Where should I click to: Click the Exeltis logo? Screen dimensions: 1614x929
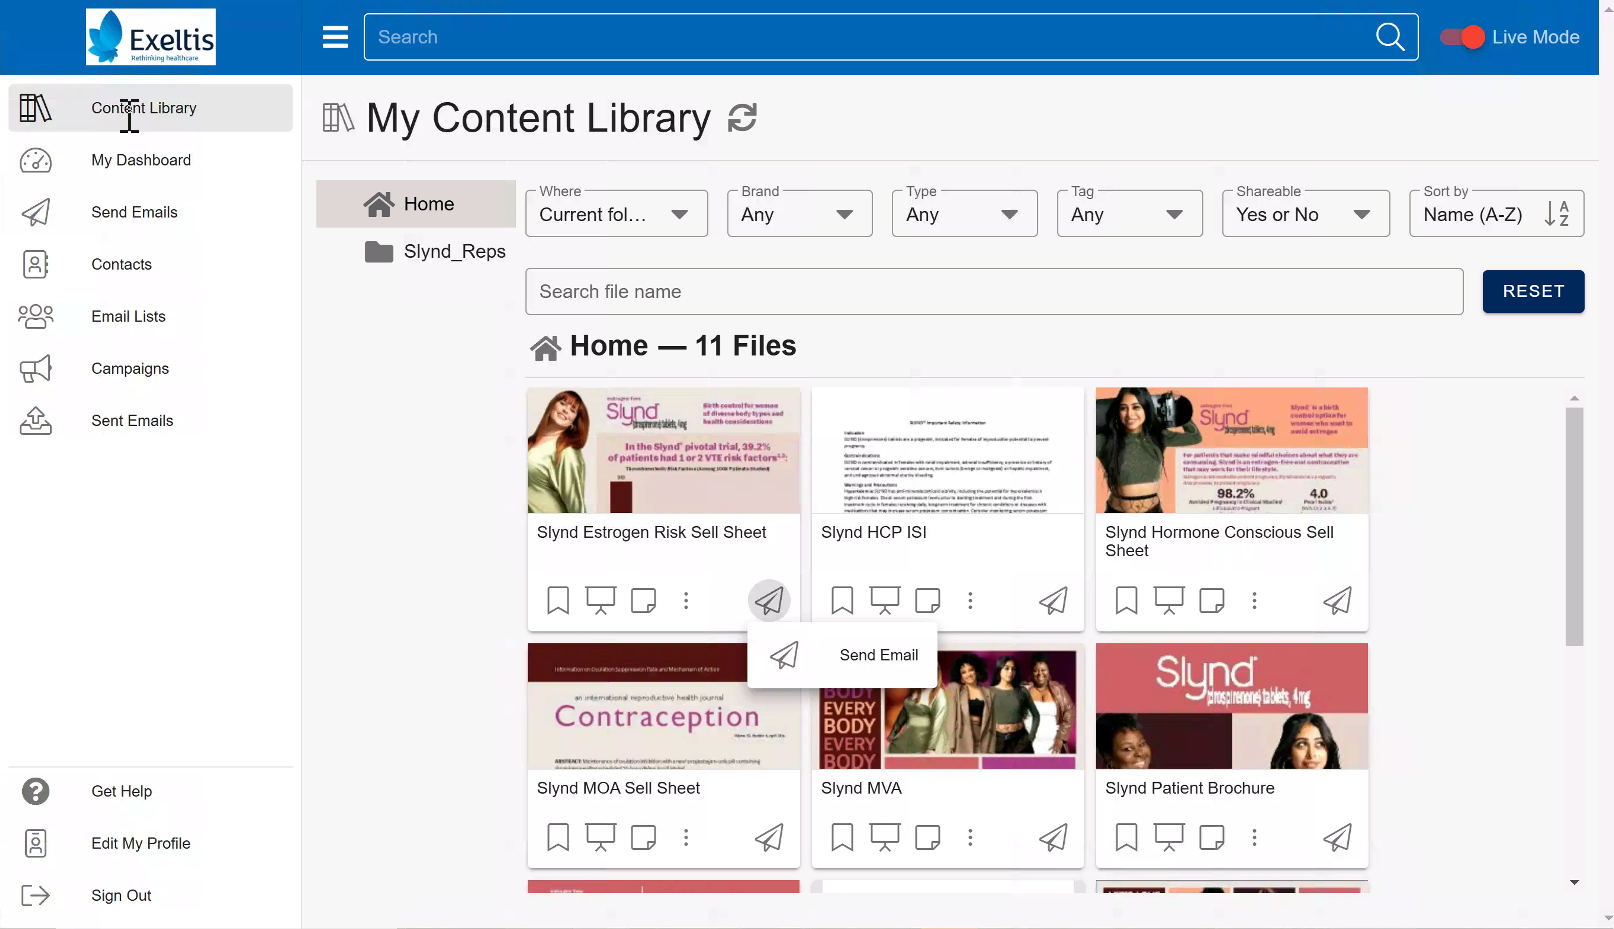click(x=151, y=37)
